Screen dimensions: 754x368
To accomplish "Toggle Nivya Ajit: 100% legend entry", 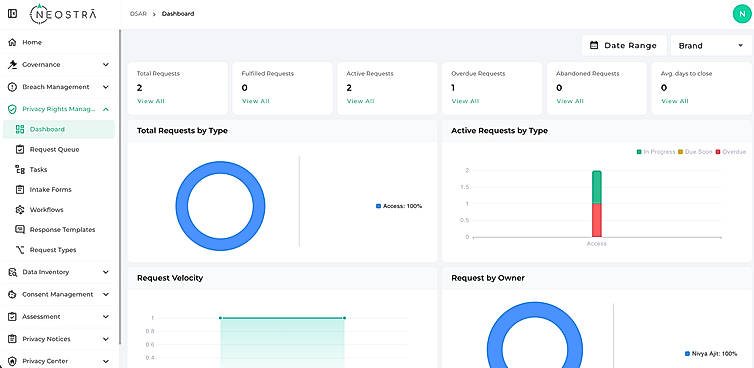I will (711, 354).
